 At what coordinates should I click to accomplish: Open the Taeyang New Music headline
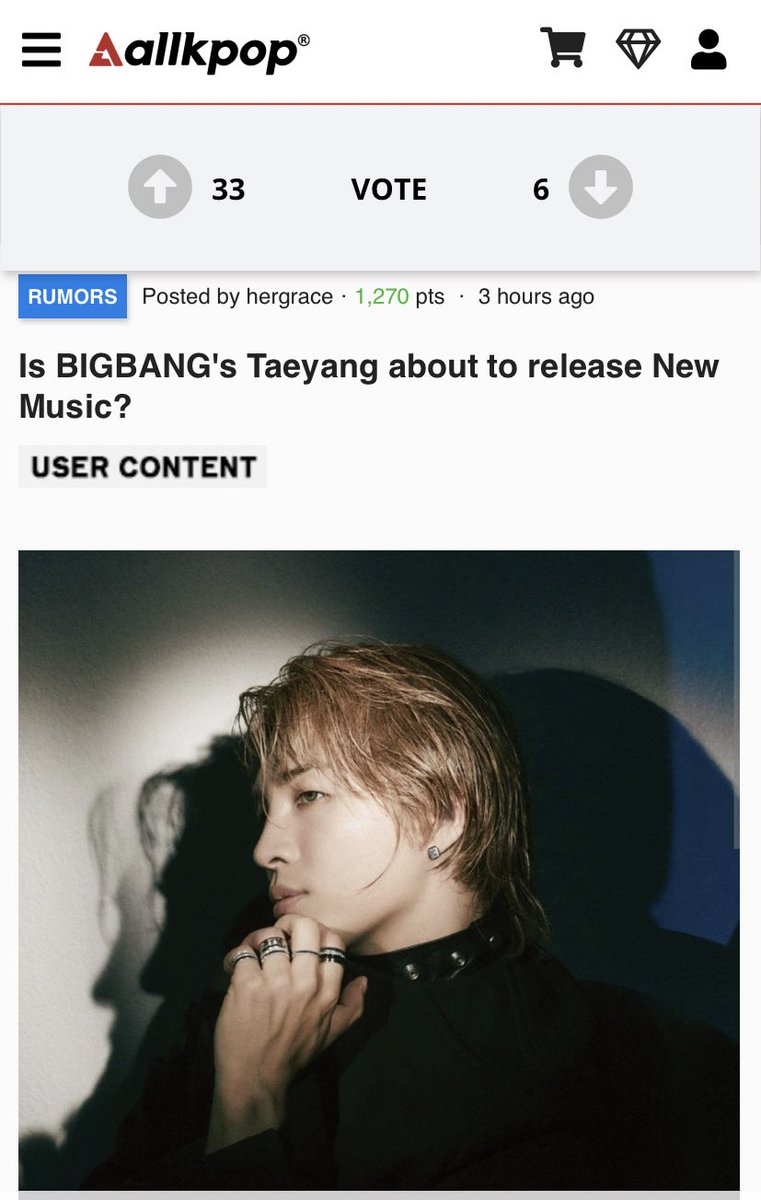pos(369,386)
